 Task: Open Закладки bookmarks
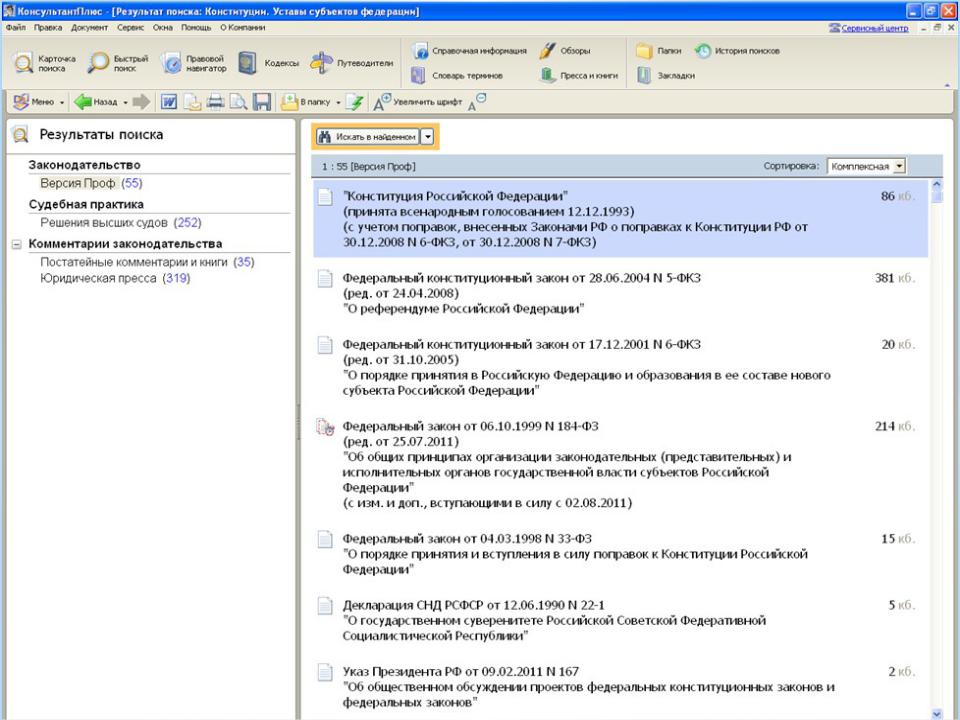click(x=666, y=75)
